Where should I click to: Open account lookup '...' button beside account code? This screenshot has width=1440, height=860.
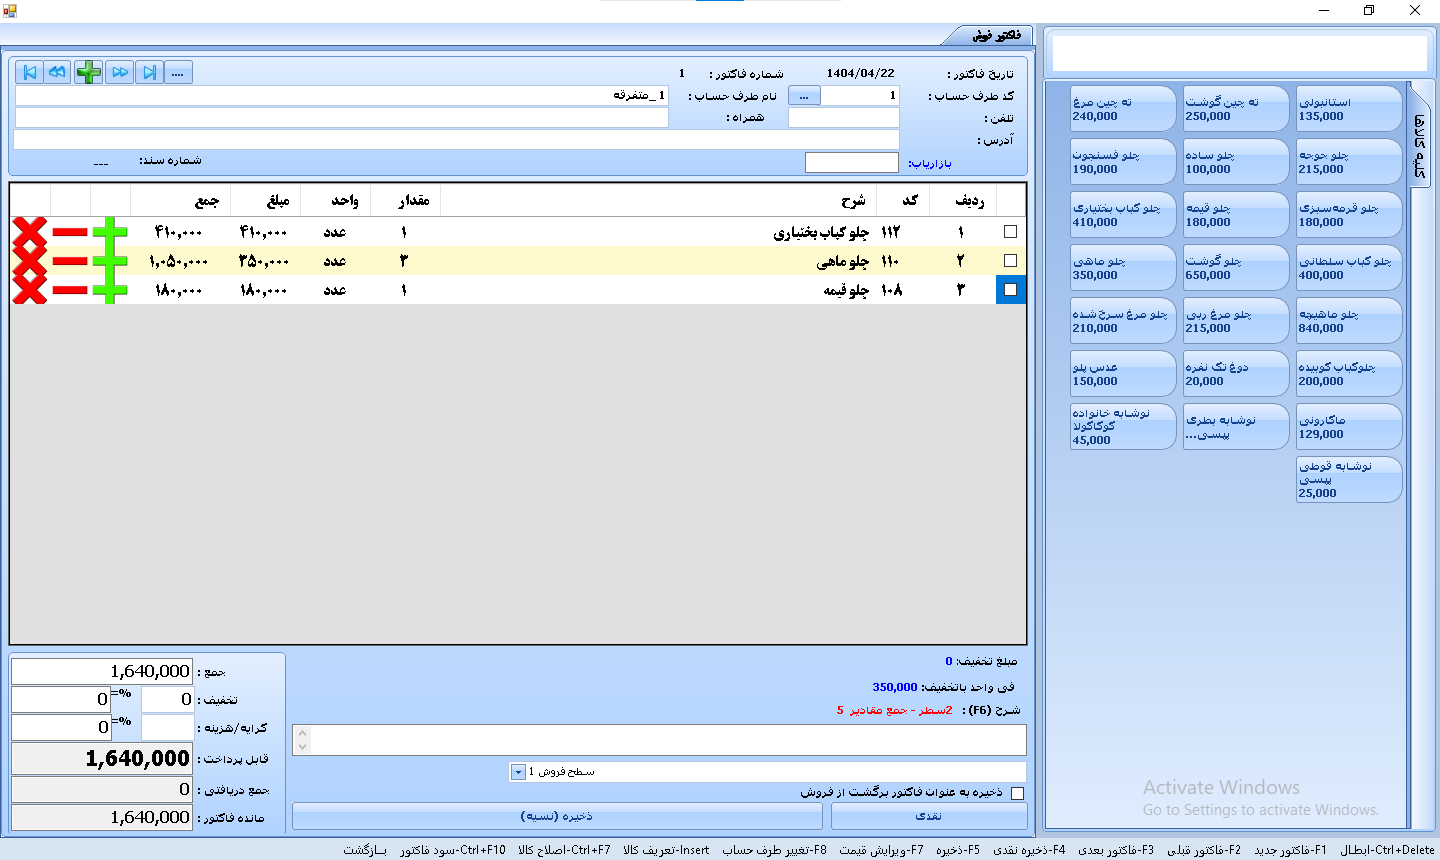tap(804, 96)
